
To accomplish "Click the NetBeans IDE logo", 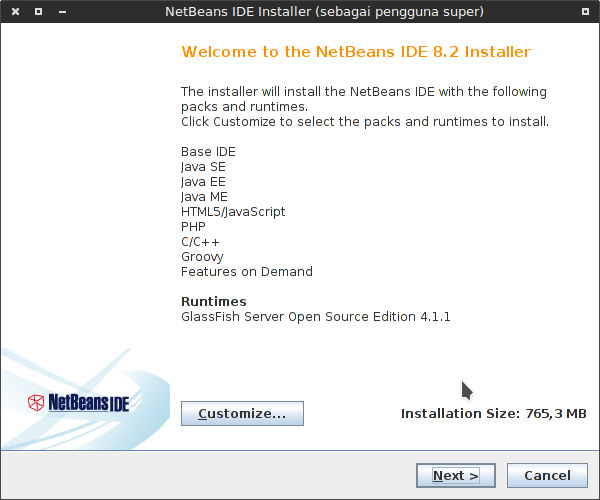I will pyautogui.click(x=79, y=403).
